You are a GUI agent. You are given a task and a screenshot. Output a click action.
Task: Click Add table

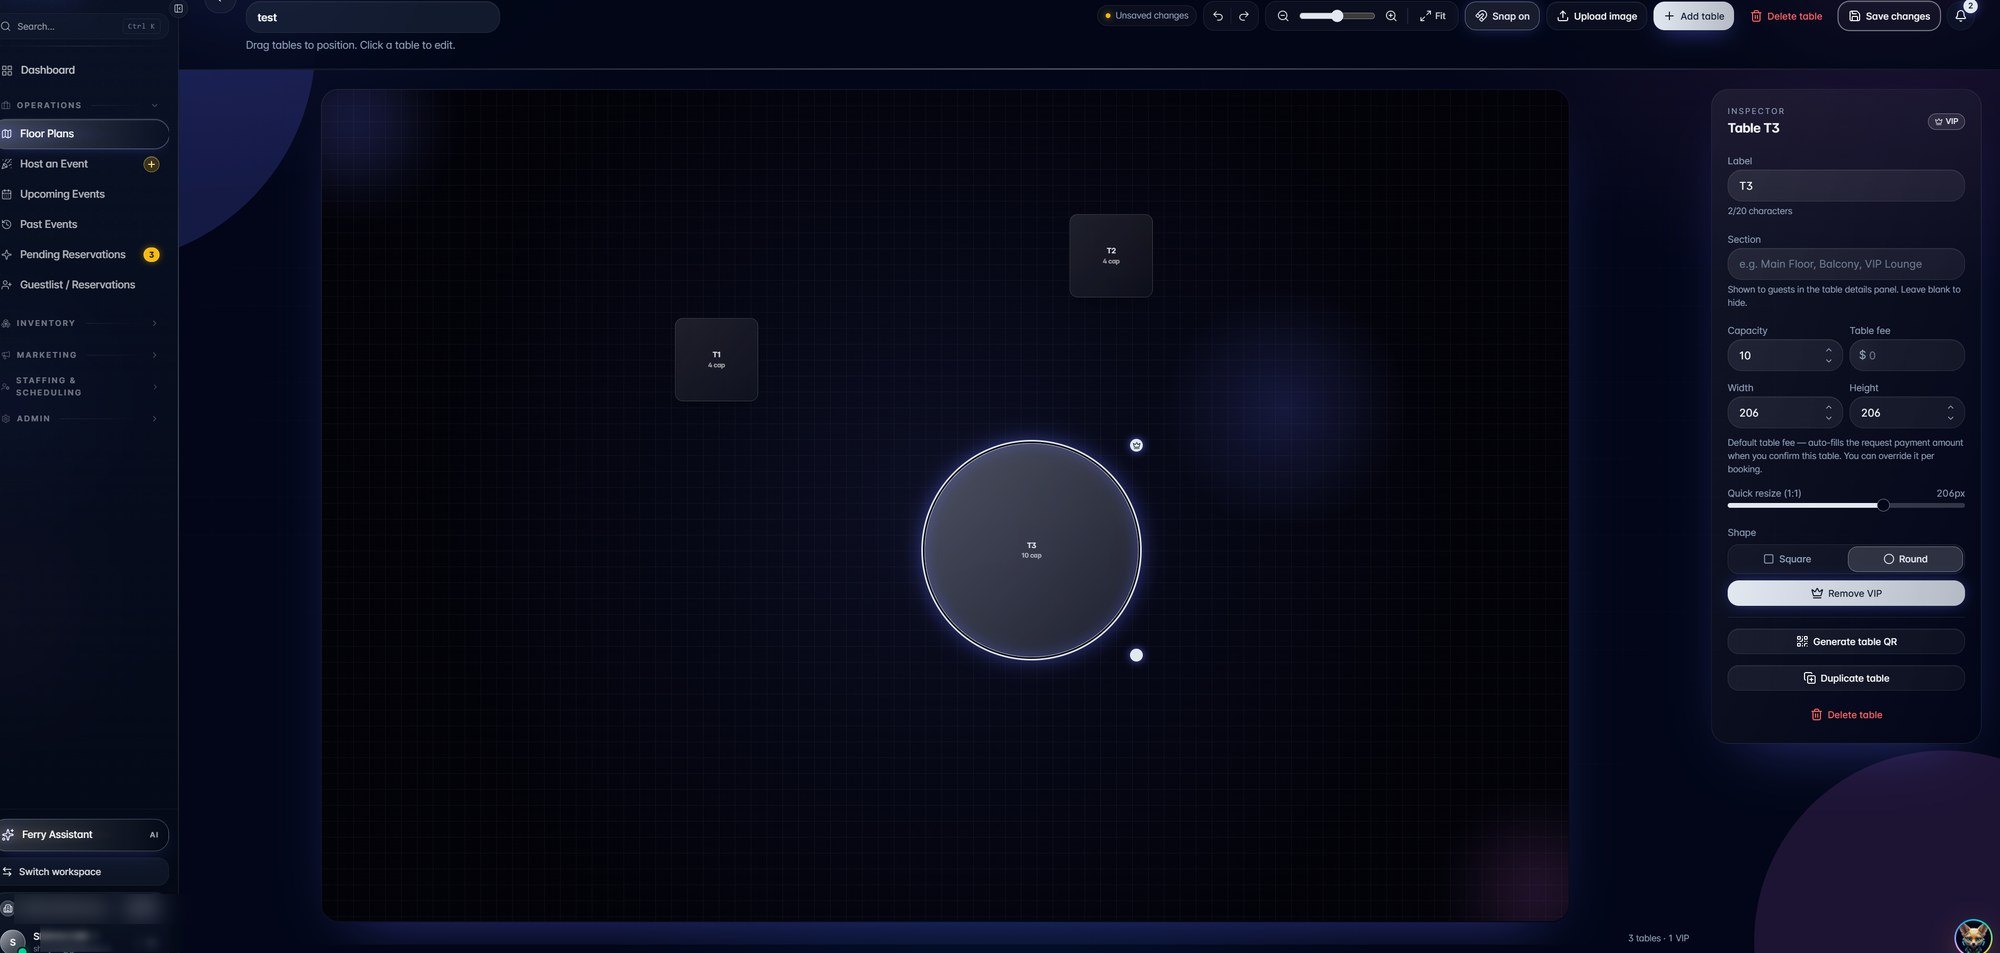tap(1694, 16)
